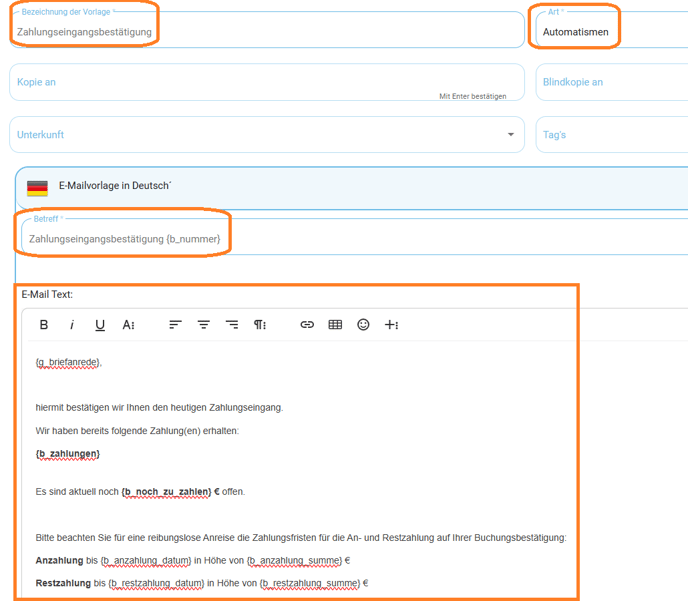Click the line 'Wir haben bereits folgende Zahlung(en)'

tap(137, 431)
